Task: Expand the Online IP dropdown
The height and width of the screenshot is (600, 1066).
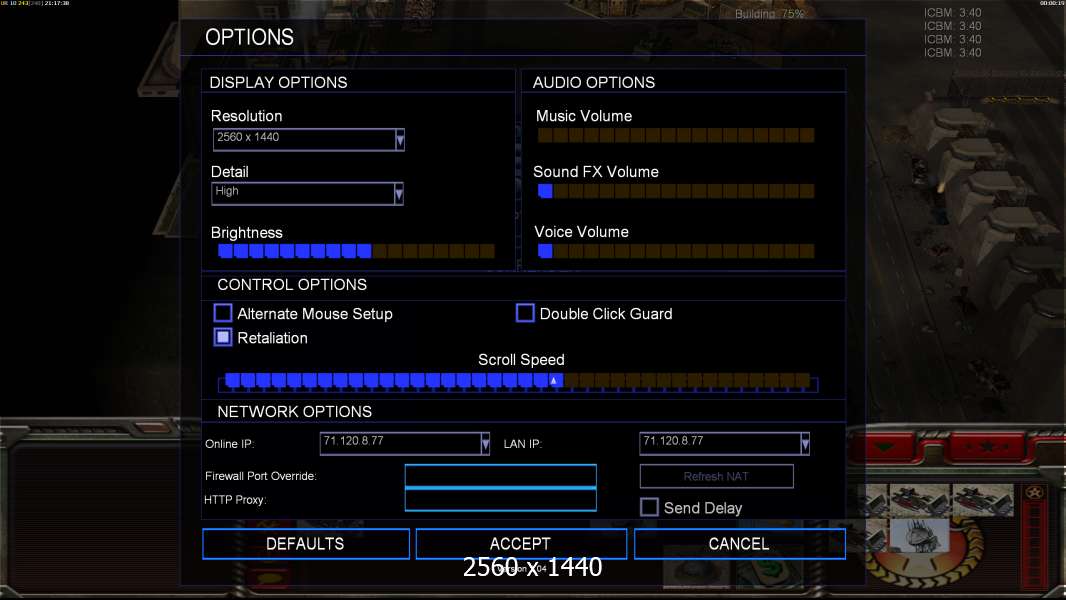Action: click(485, 444)
